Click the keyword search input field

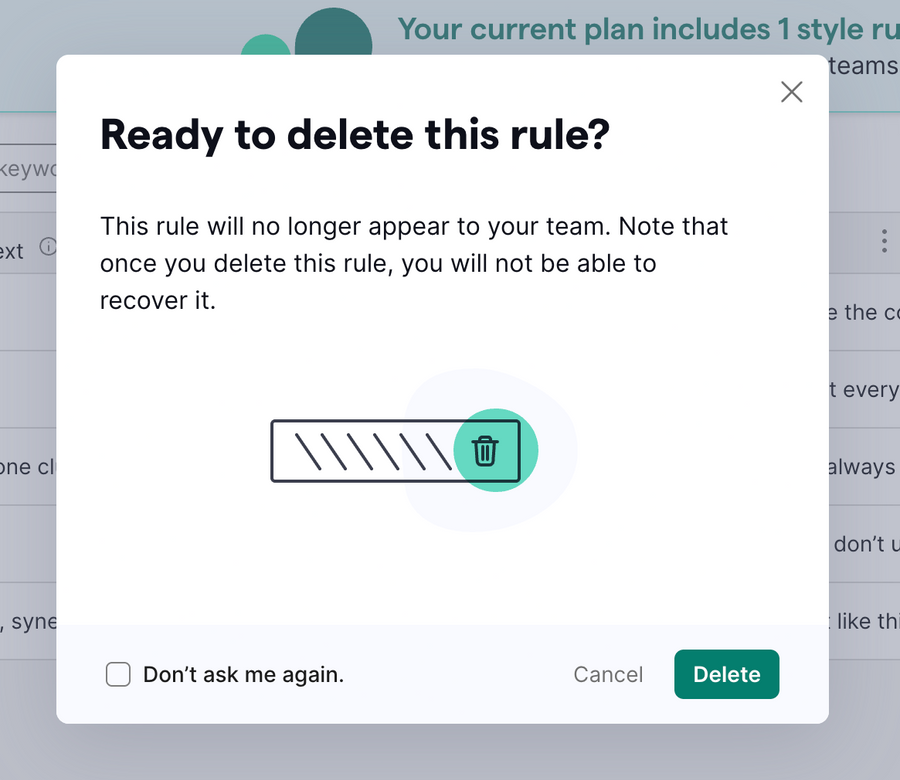[x=27, y=169]
